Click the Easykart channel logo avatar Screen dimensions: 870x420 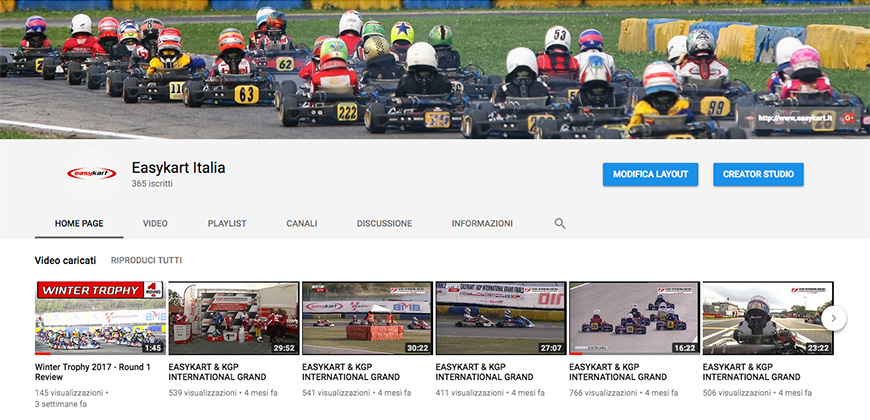click(91, 174)
